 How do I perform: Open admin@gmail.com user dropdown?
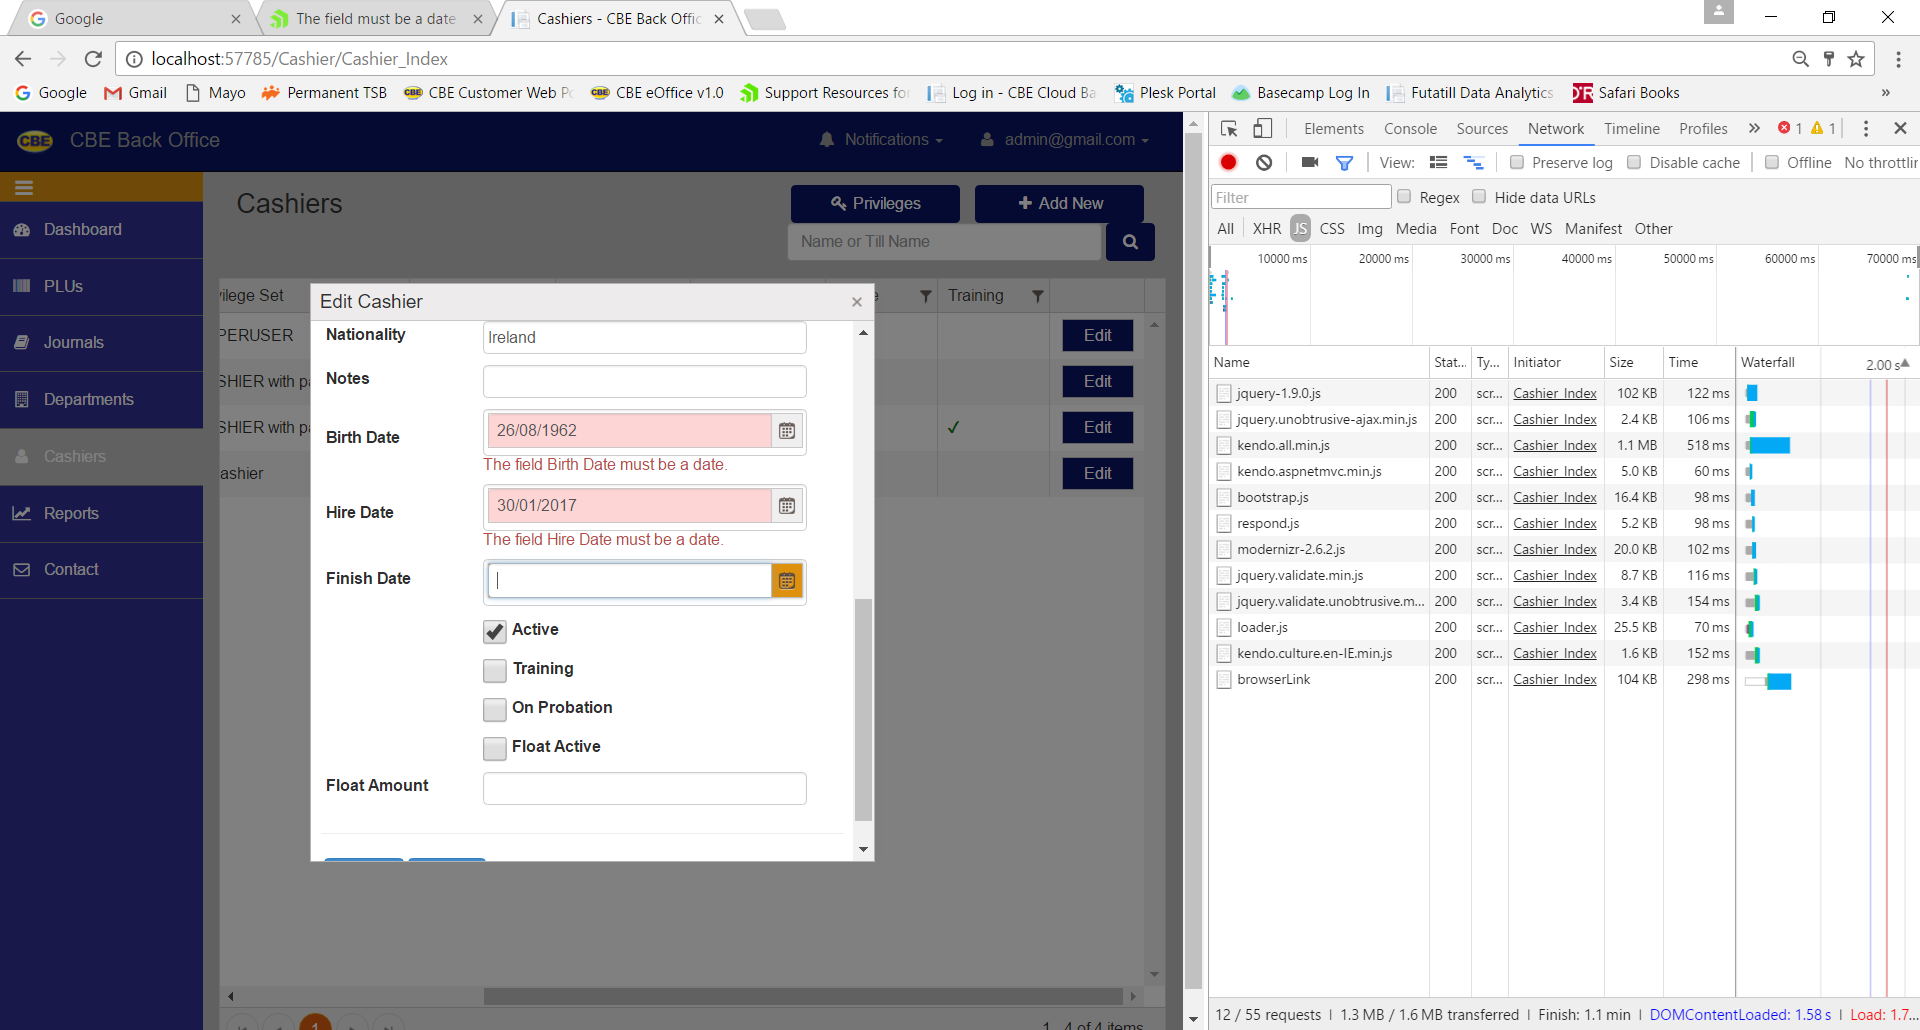[x=1064, y=140]
